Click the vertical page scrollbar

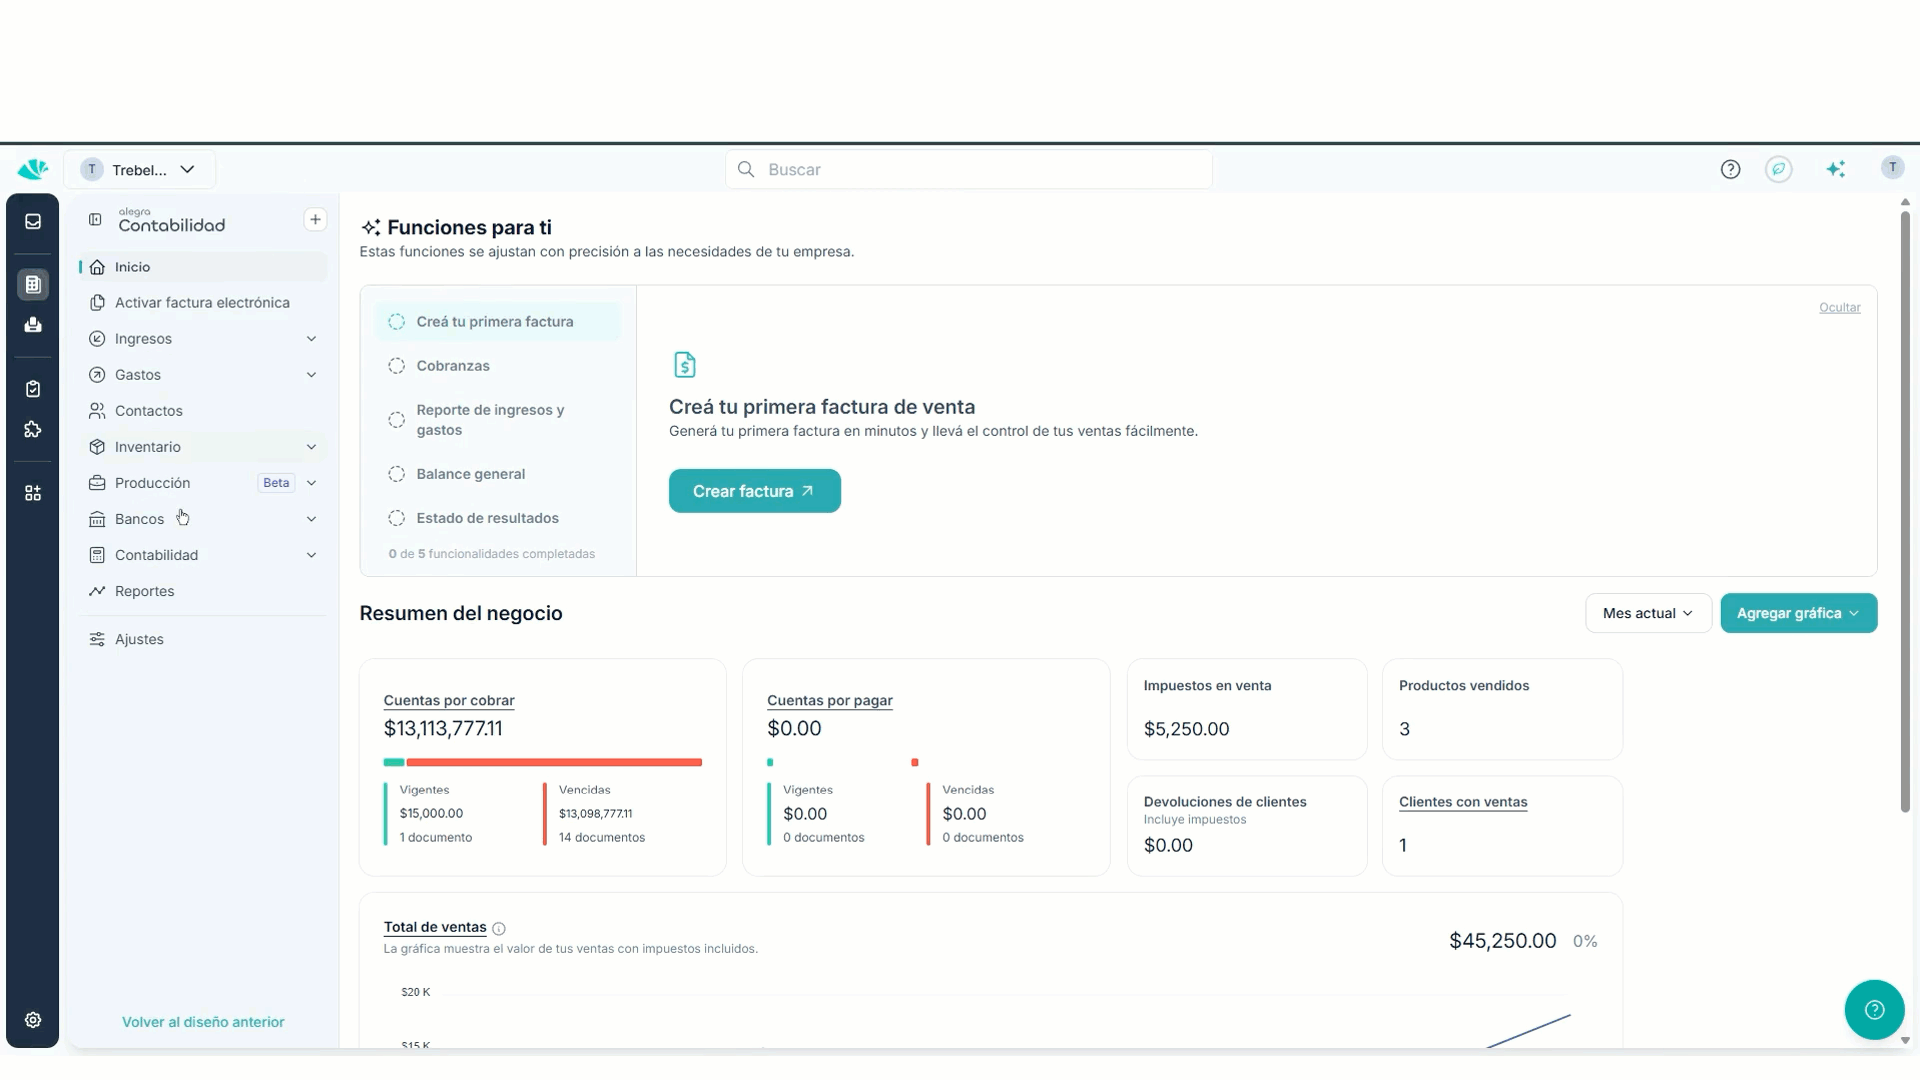[1905, 510]
